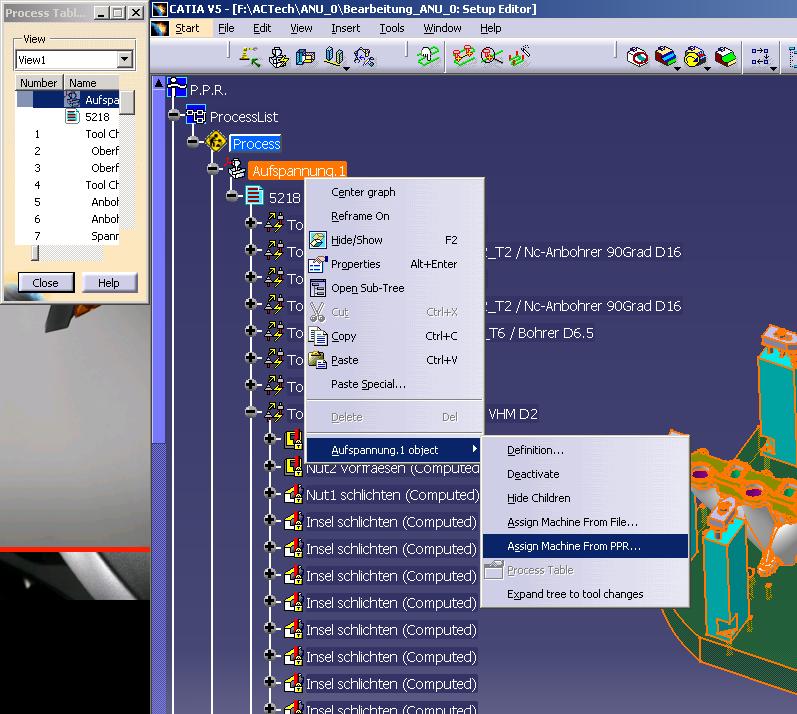
Task: Choose Copy in context menu
Action: coord(394,336)
